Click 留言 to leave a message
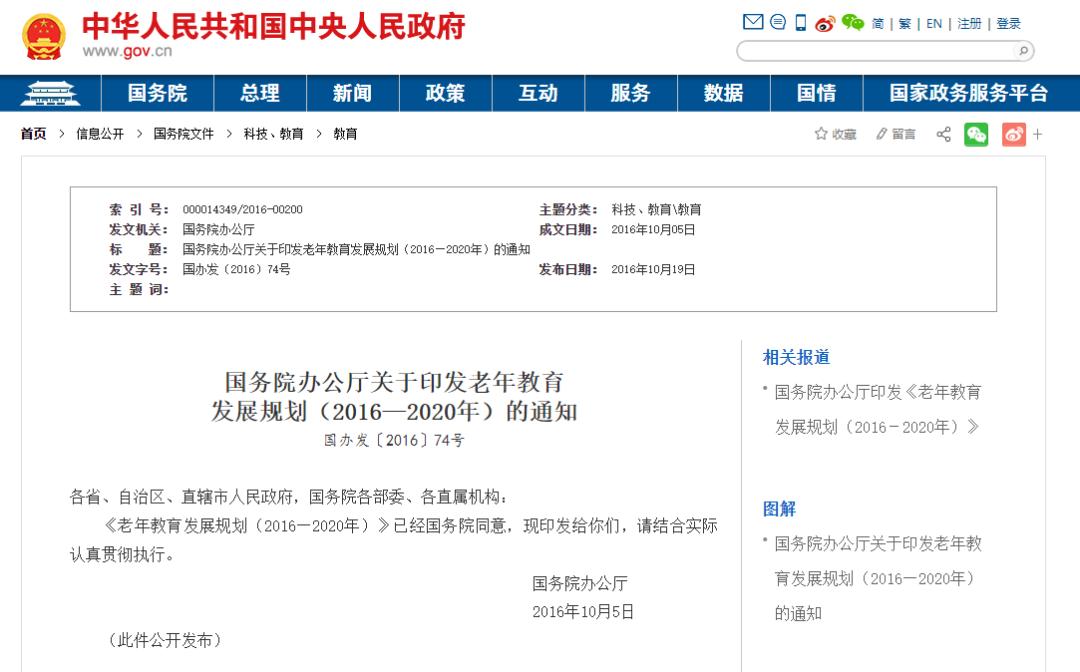 click(896, 134)
